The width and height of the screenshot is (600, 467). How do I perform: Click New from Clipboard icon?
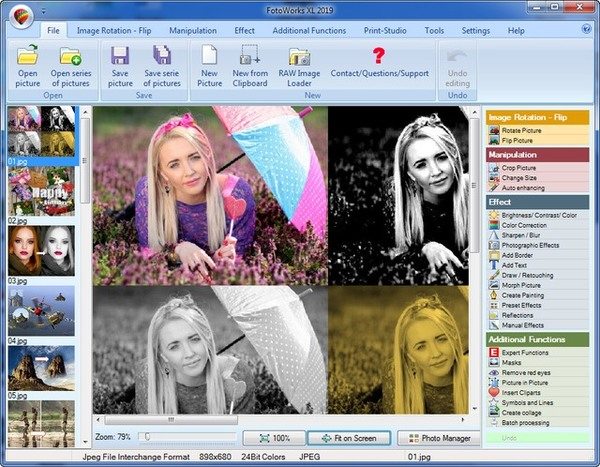249,56
